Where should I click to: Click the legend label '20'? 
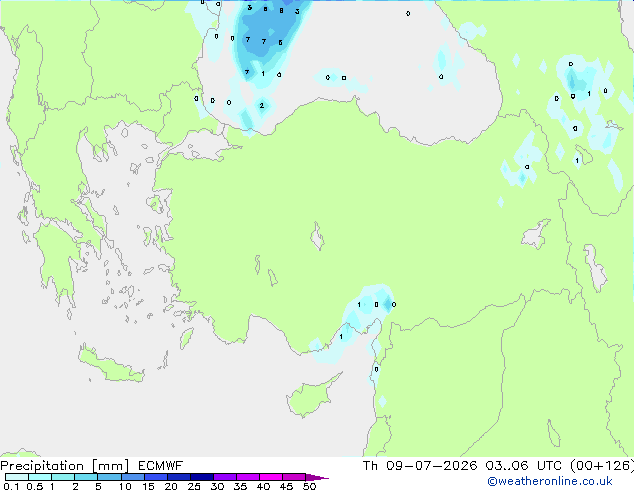171,486
